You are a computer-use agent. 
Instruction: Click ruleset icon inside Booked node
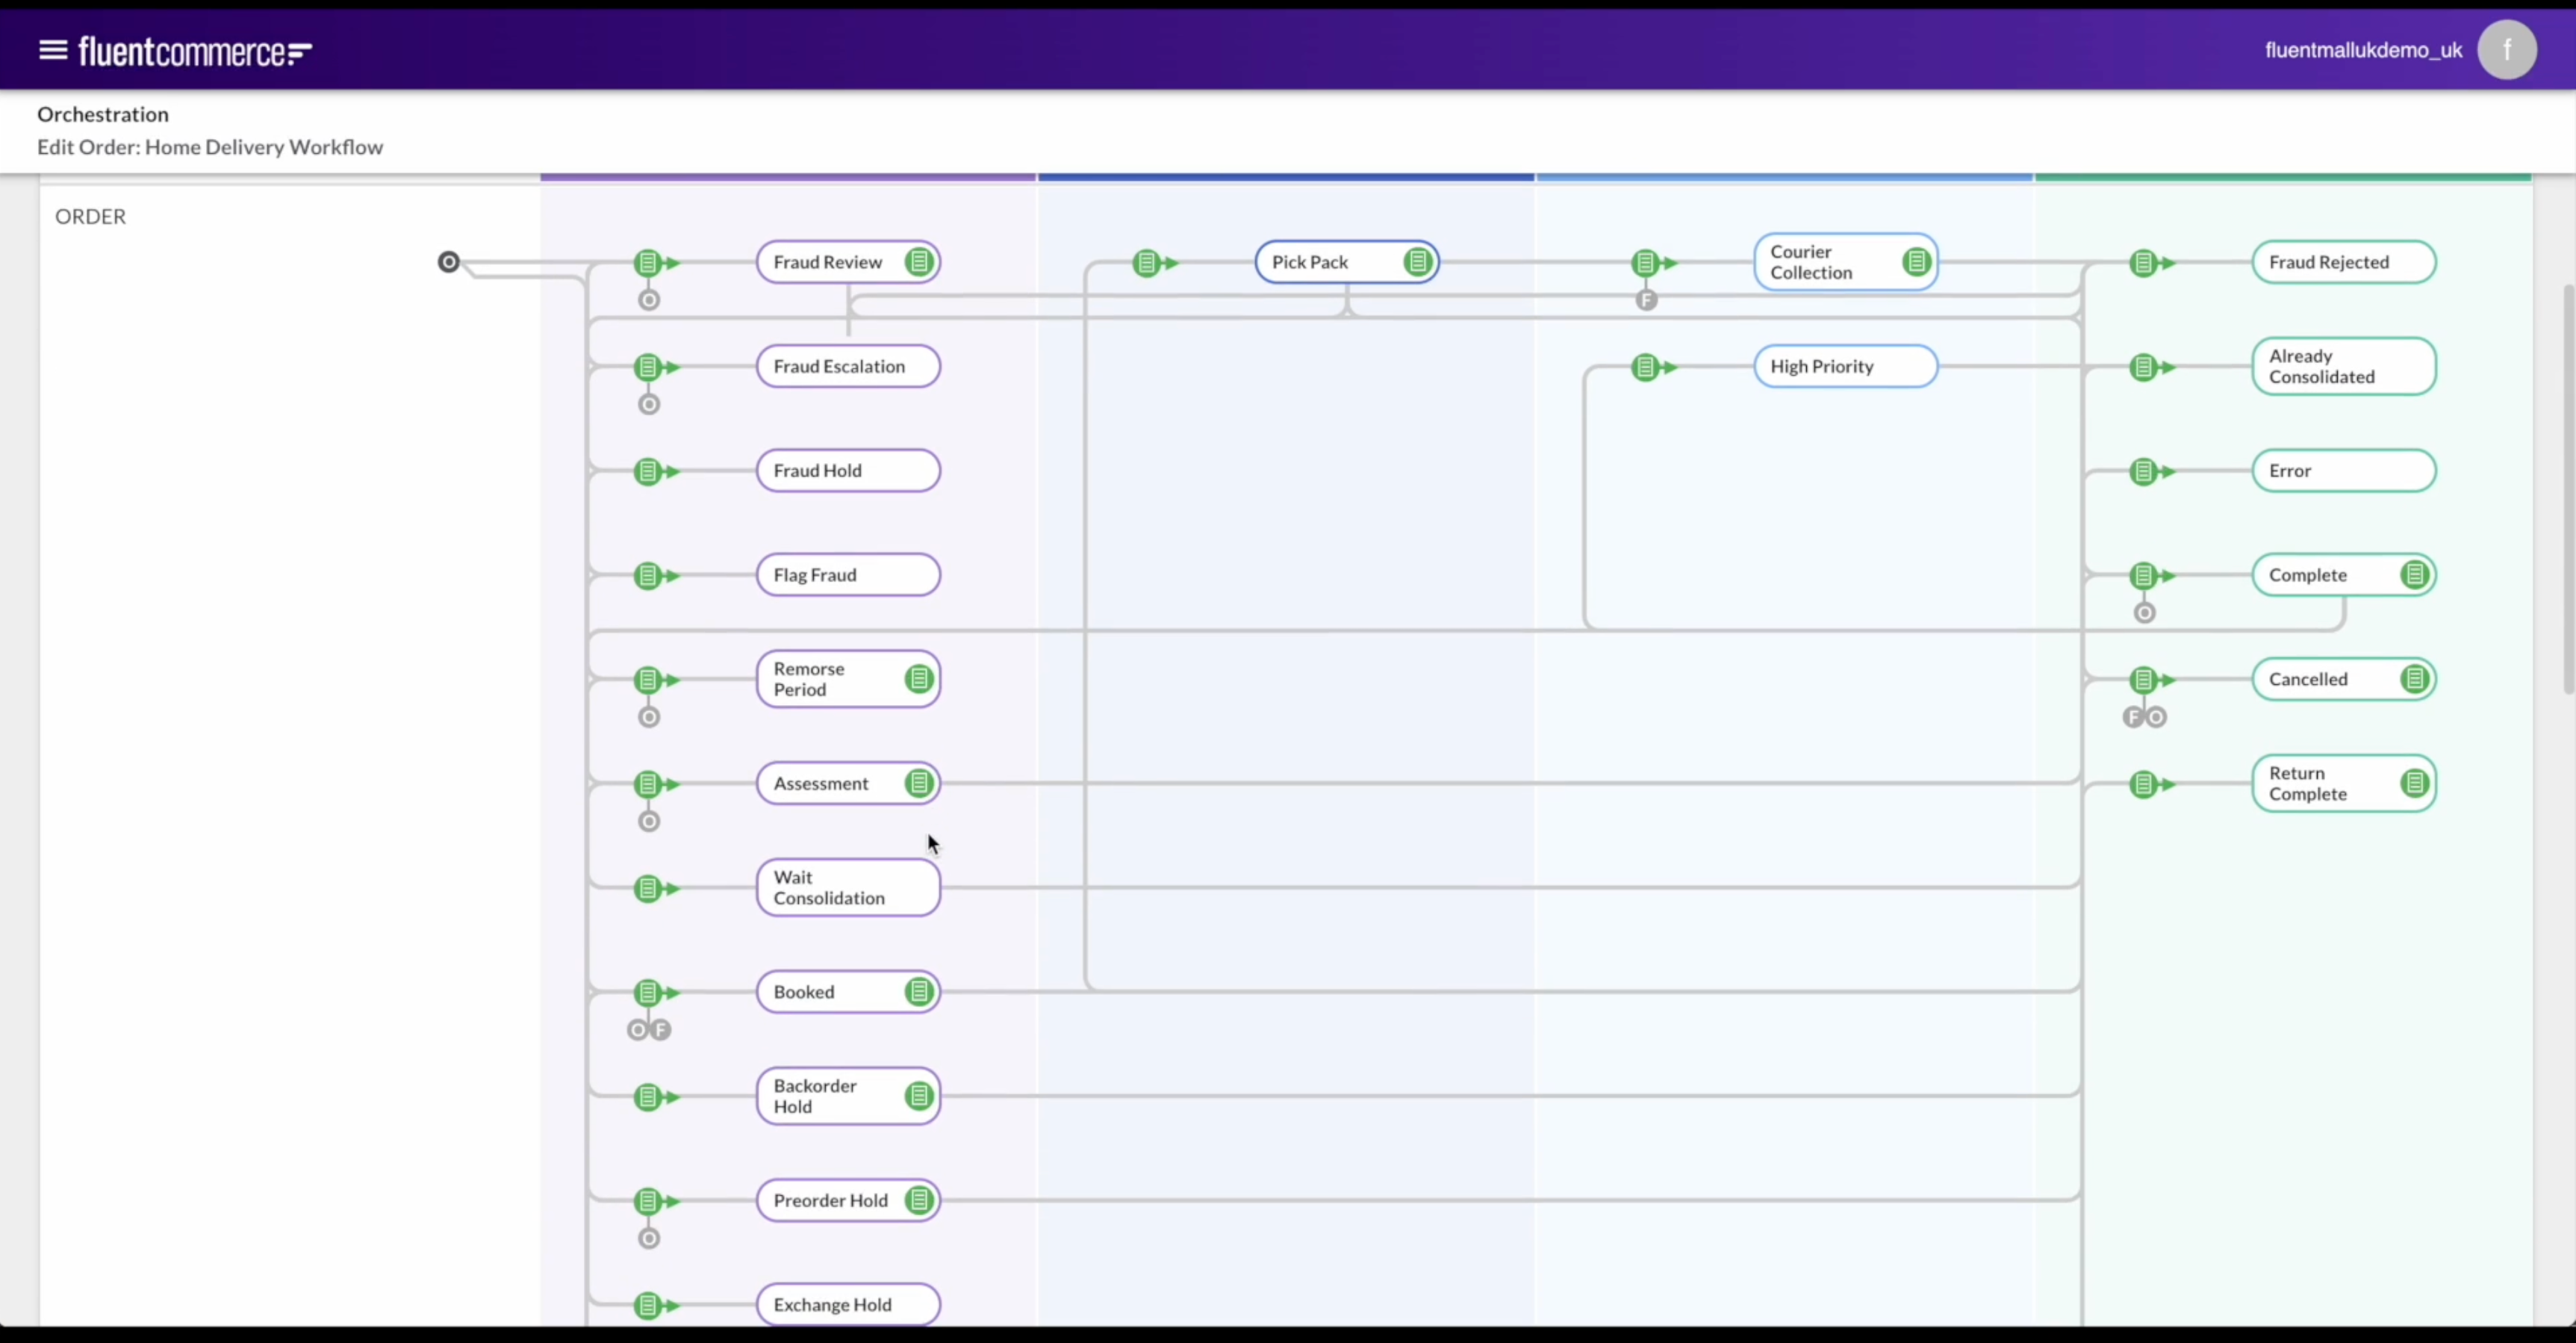coord(918,992)
